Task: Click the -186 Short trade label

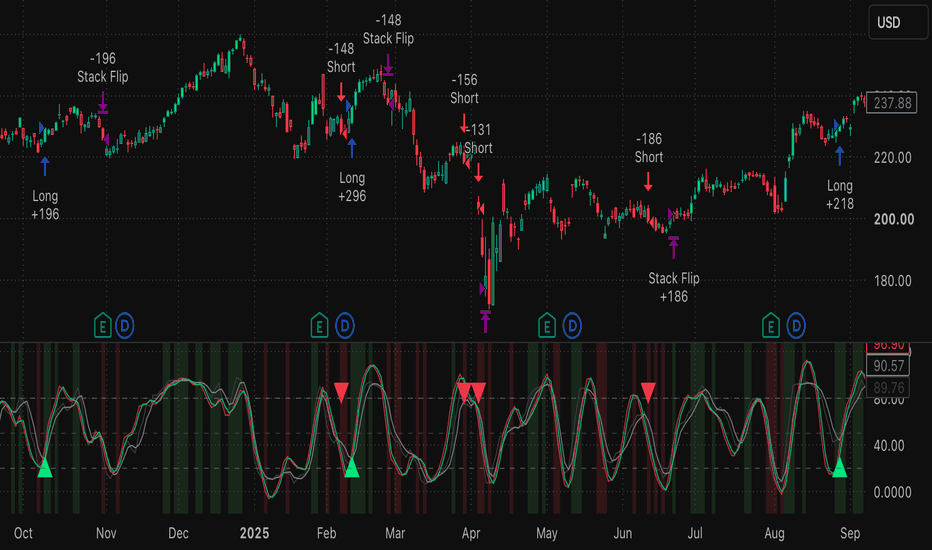Action: [648, 148]
